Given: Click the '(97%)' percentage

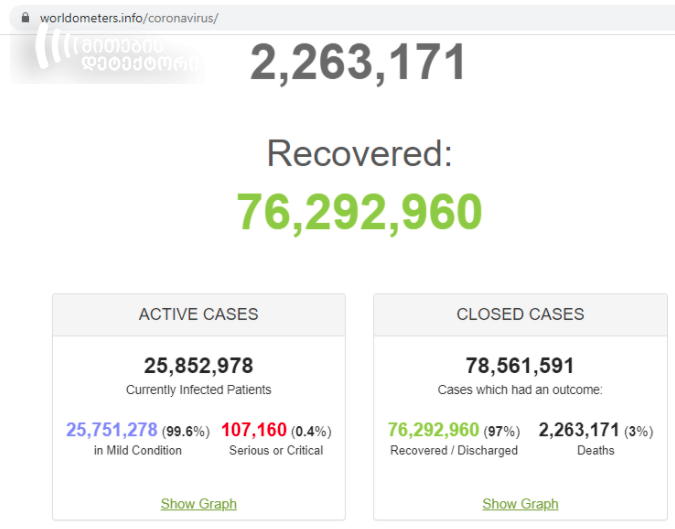Looking at the screenshot, I should pyautogui.click(x=502, y=431).
